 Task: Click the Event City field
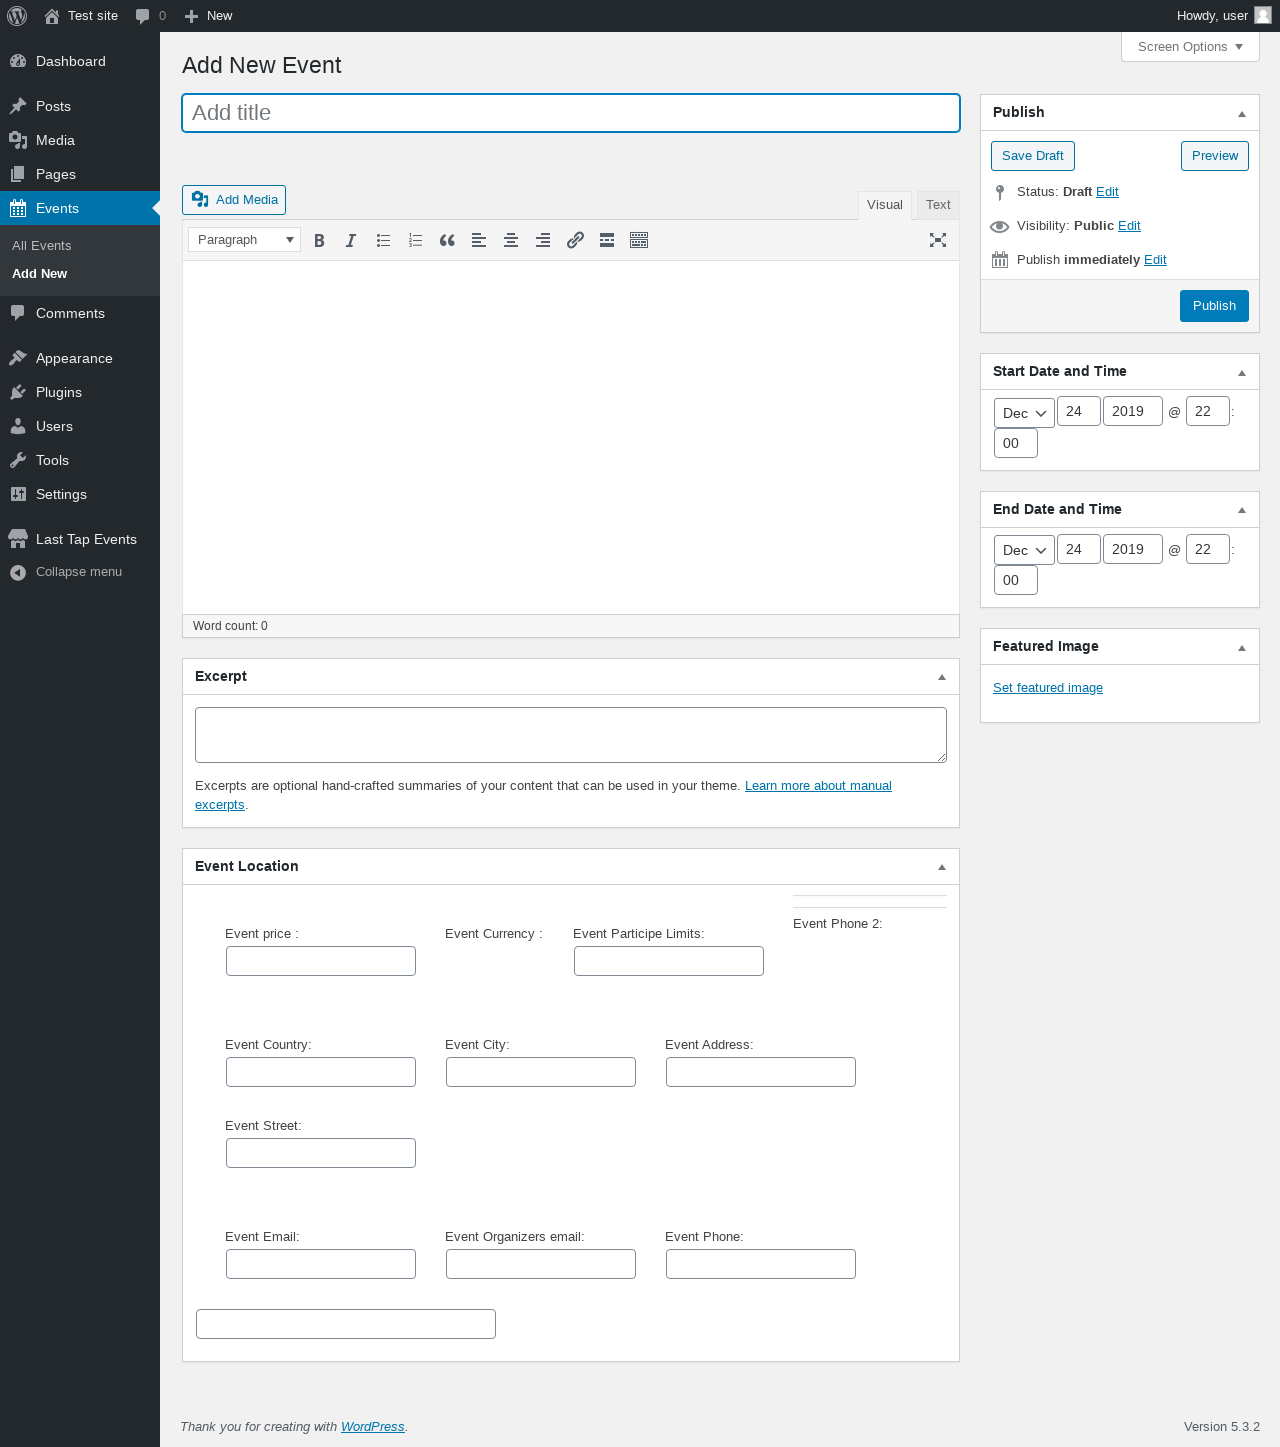541,1072
